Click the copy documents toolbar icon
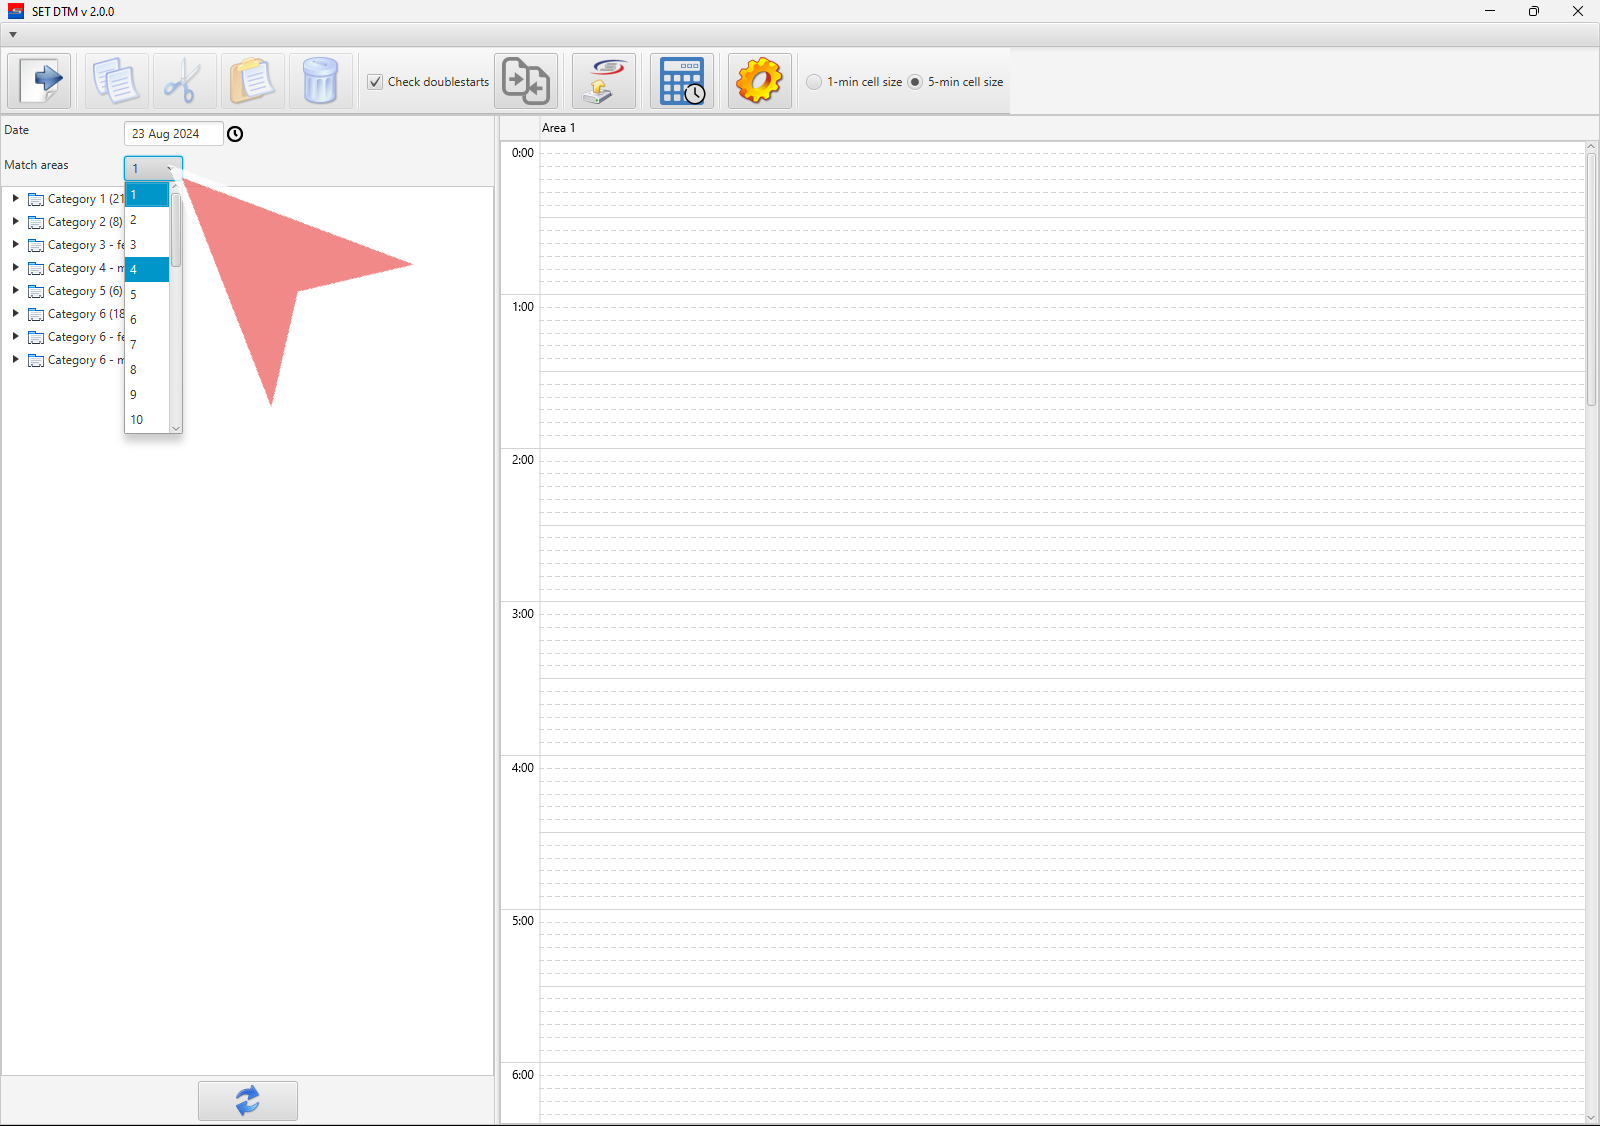1600x1126 pixels. [116, 81]
